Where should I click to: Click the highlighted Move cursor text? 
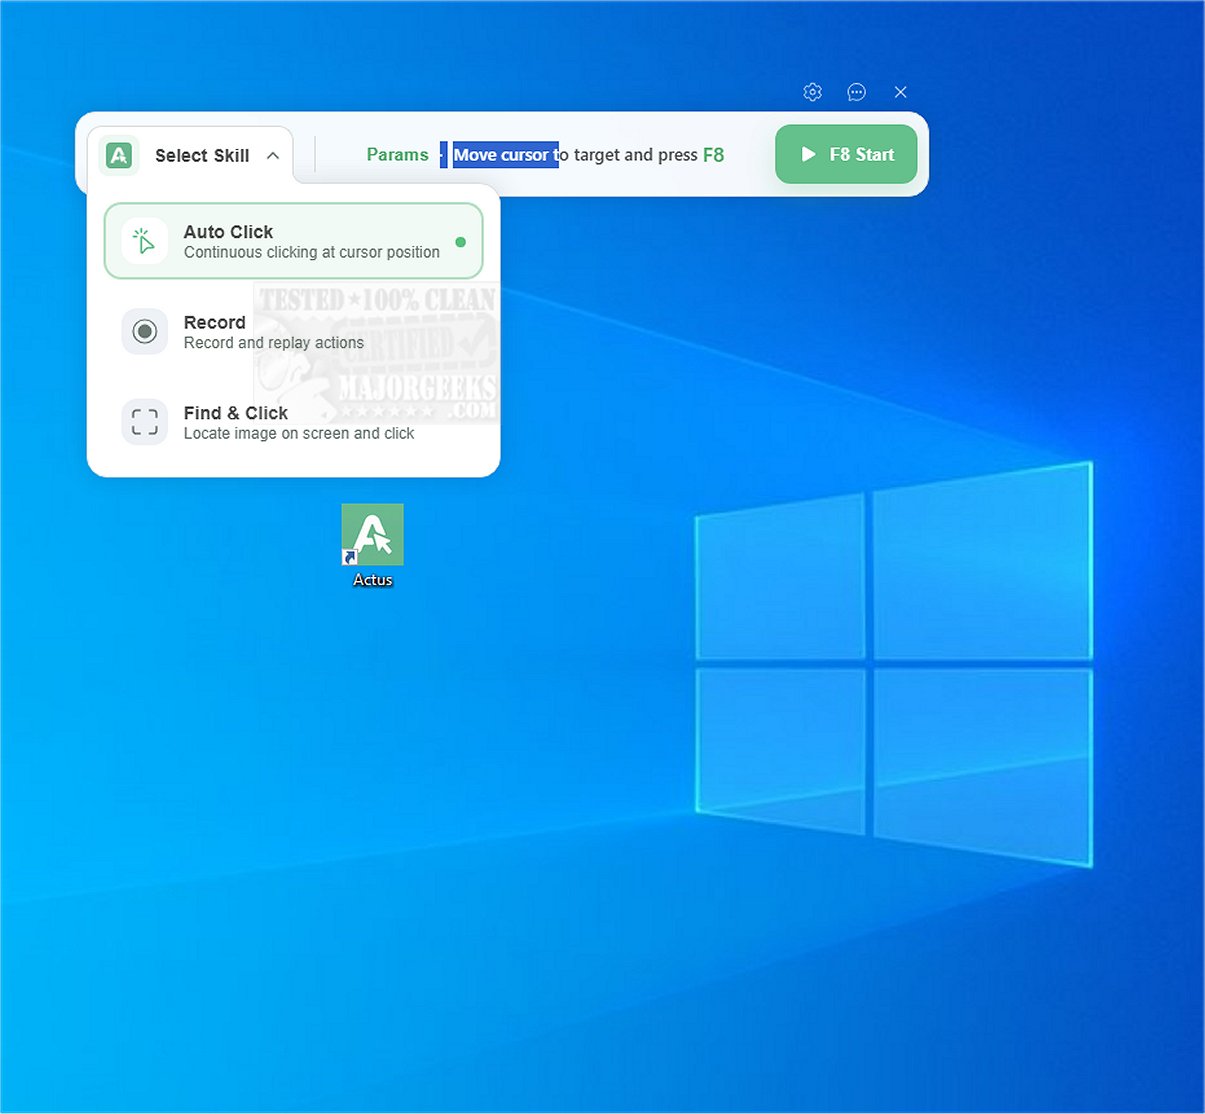point(505,155)
